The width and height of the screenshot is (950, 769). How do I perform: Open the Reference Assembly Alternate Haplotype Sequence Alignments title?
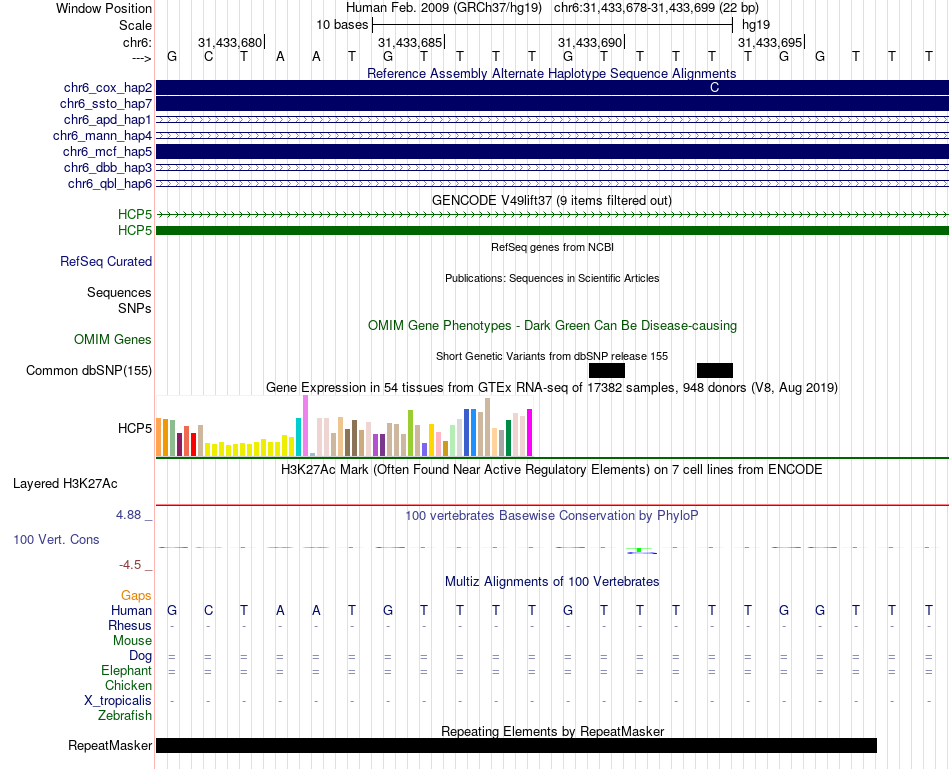click(x=551, y=73)
